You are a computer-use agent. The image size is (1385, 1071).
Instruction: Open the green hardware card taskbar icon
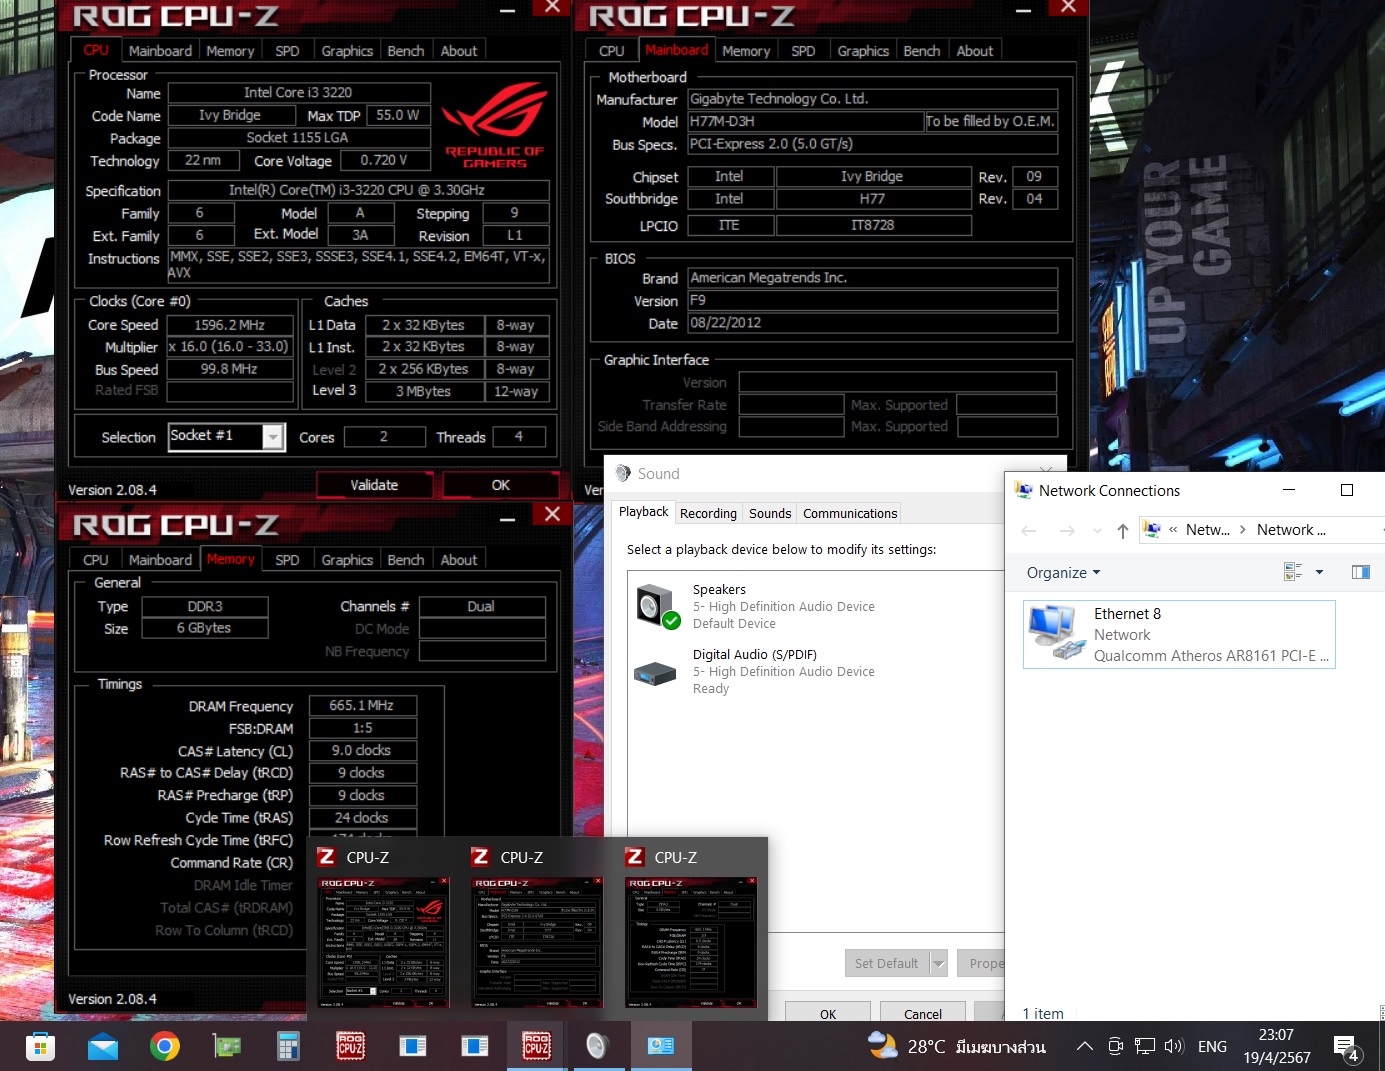(227, 1046)
